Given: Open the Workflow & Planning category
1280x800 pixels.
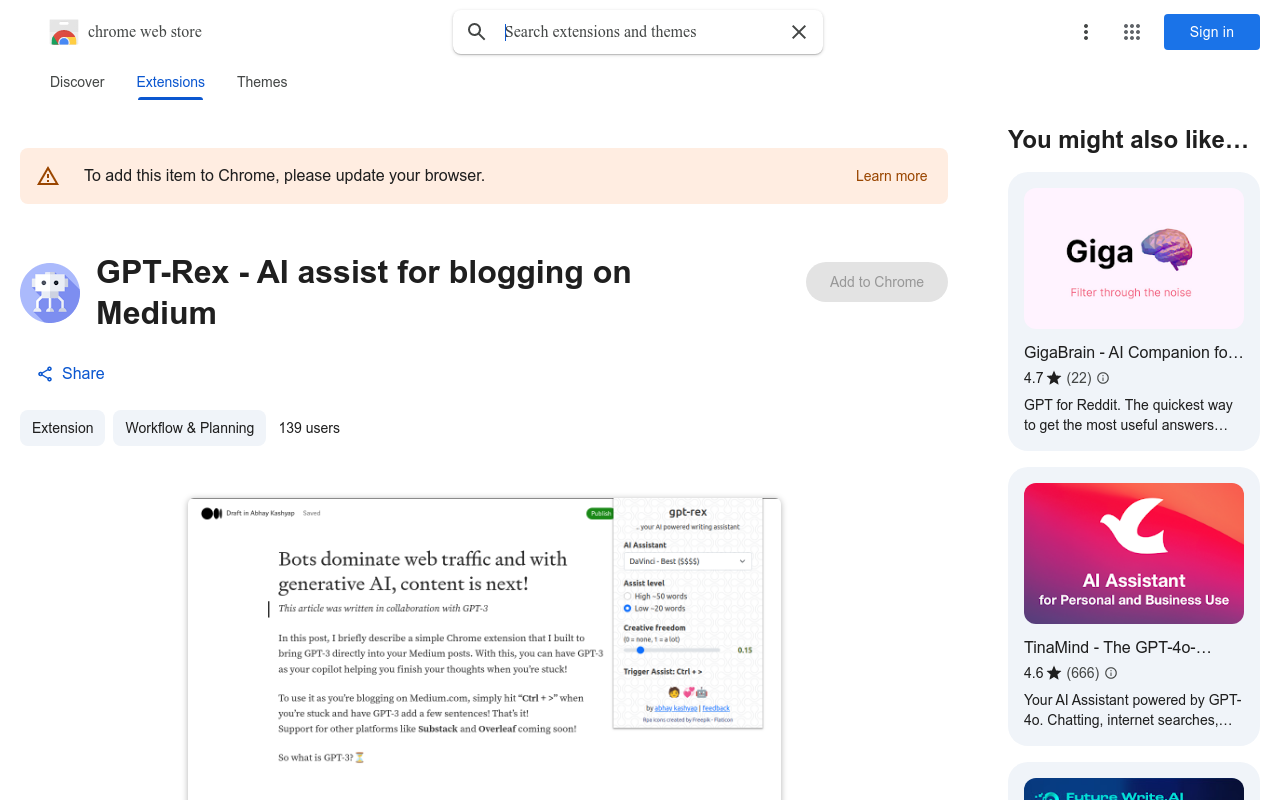Looking at the screenshot, I should click(x=189, y=428).
